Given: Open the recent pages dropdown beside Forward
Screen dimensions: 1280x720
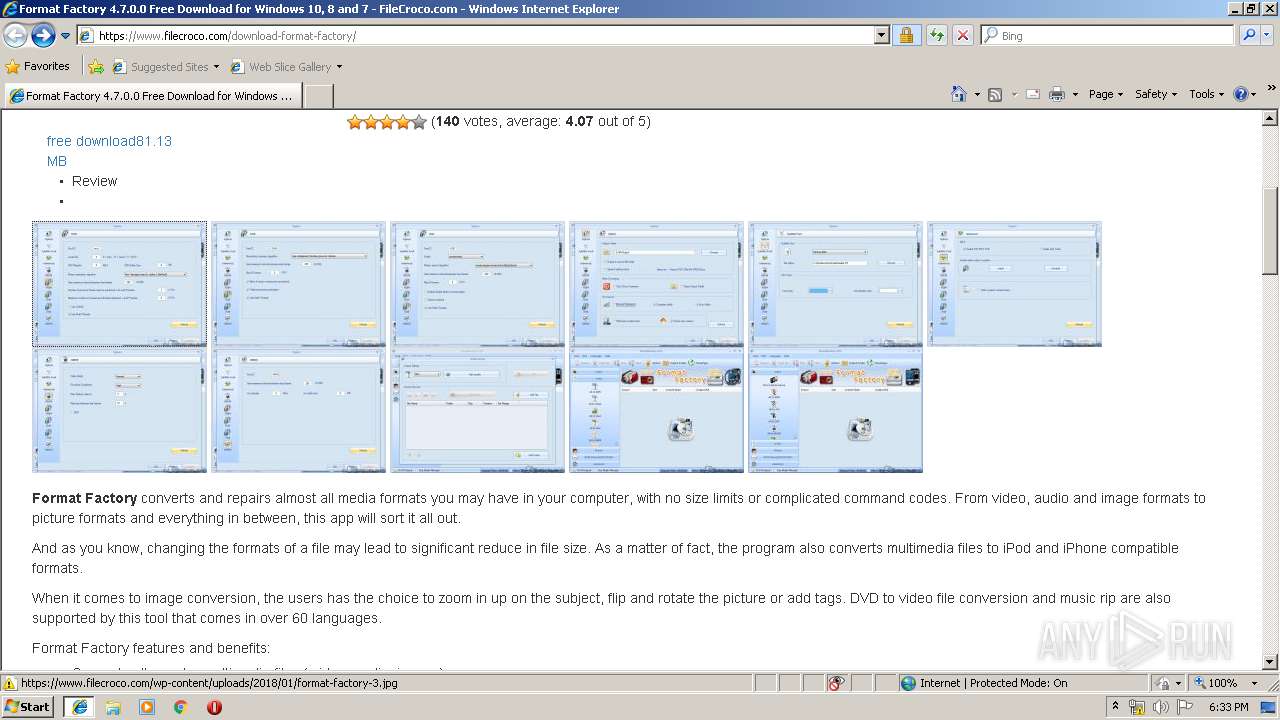Looking at the screenshot, I should click(x=65, y=36).
